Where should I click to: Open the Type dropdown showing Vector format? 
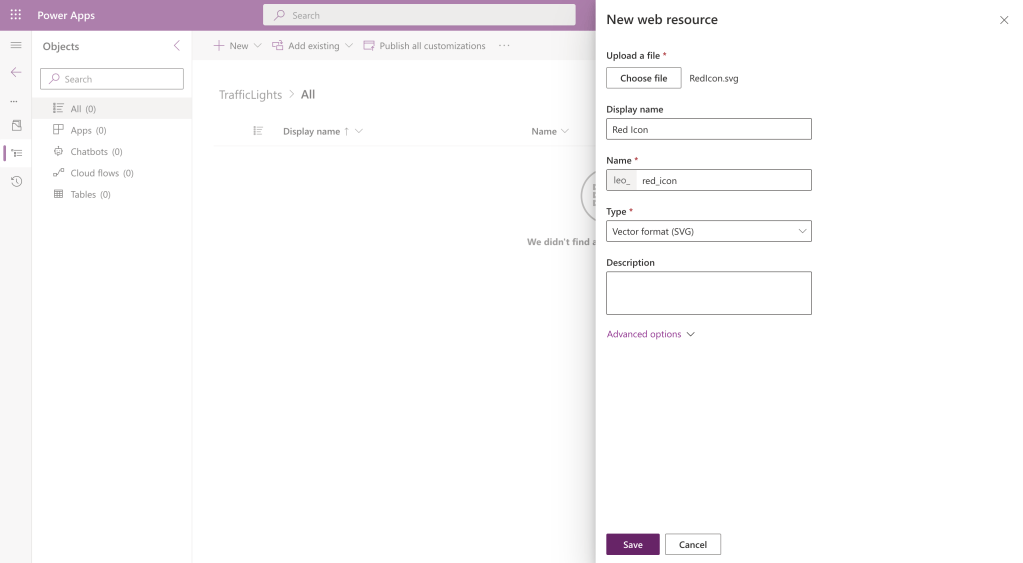(708, 231)
